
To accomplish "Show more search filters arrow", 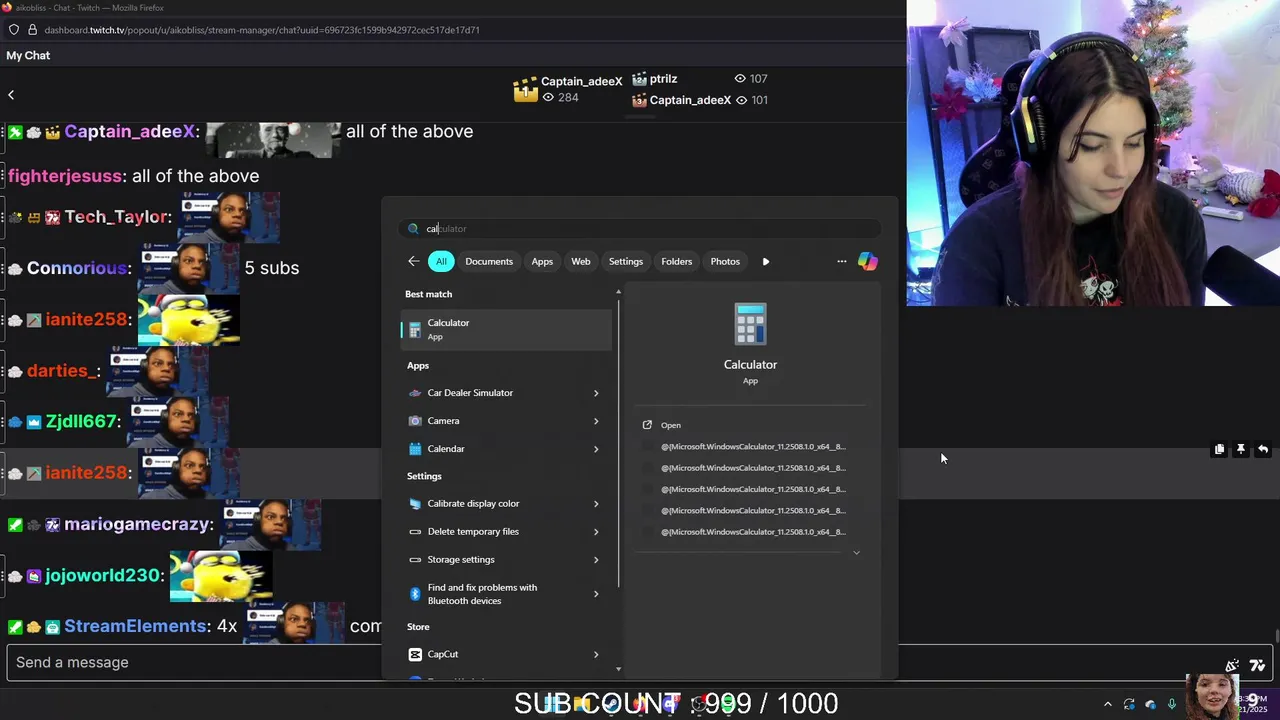I will tap(766, 261).
